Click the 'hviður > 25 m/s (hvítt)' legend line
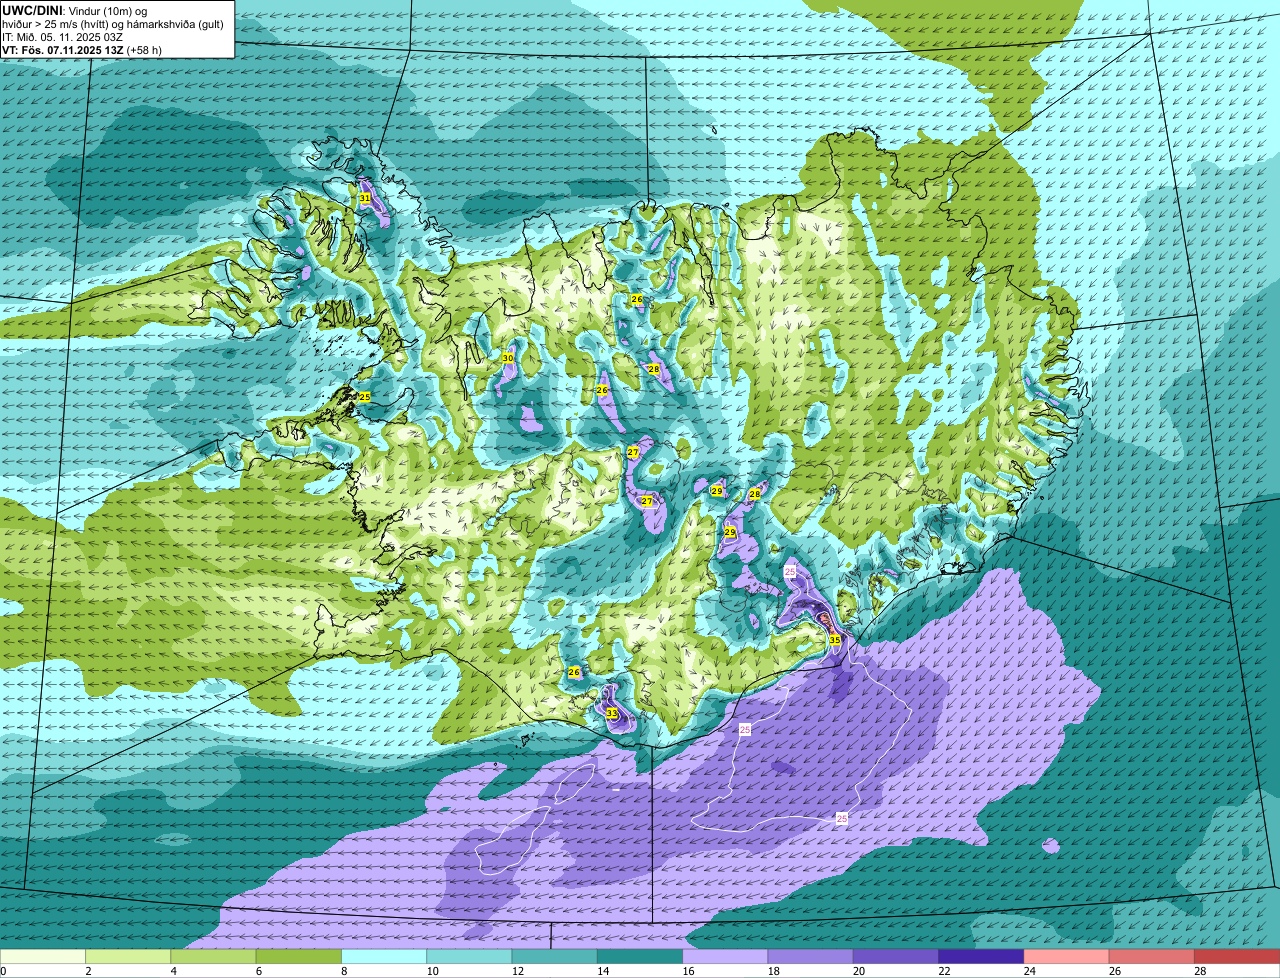Image resolution: width=1280 pixels, height=978 pixels. pos(112,24)
